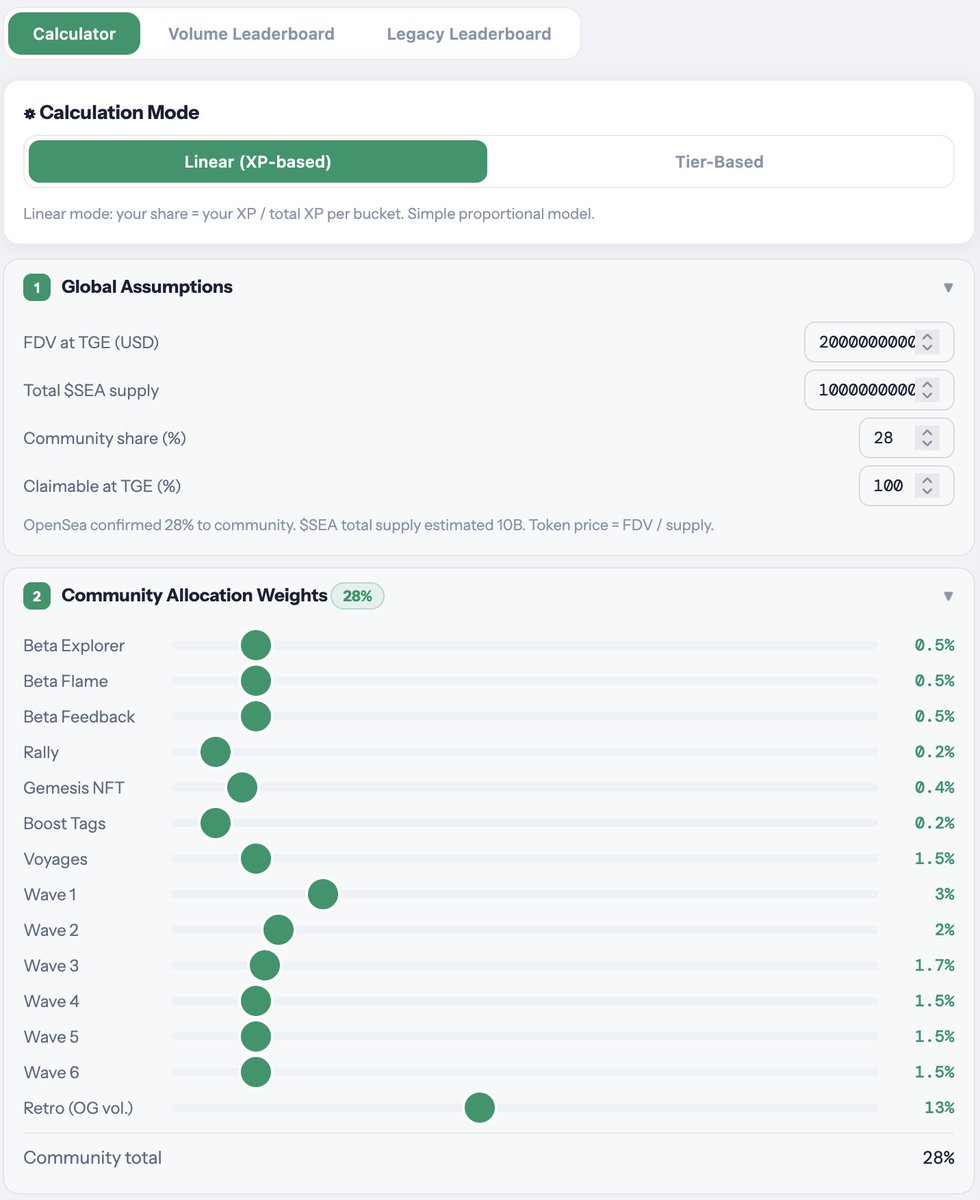Click the Community total label

93,1158
